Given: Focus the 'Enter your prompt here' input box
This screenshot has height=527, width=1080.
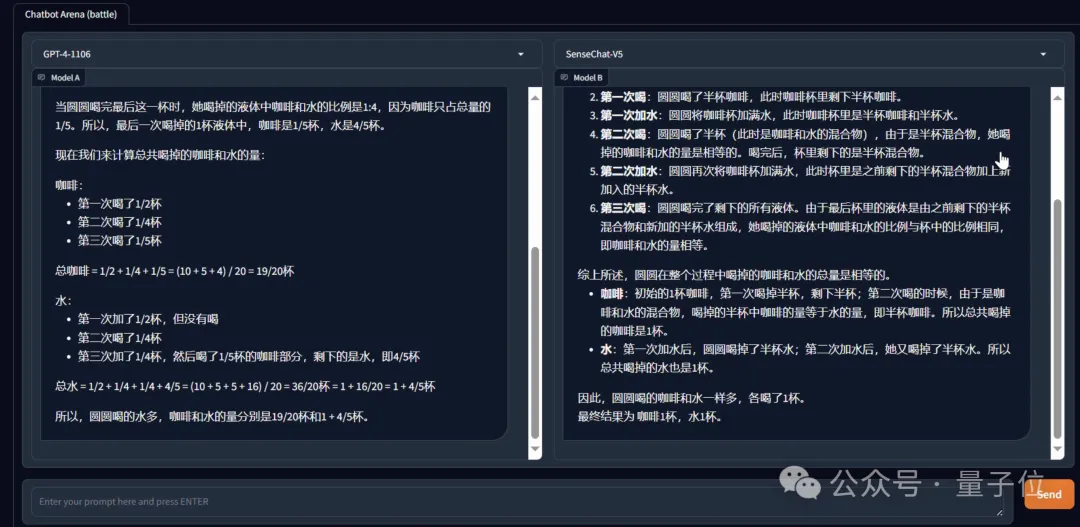Looking at the screenshot, I should click(x=500, y=501).
